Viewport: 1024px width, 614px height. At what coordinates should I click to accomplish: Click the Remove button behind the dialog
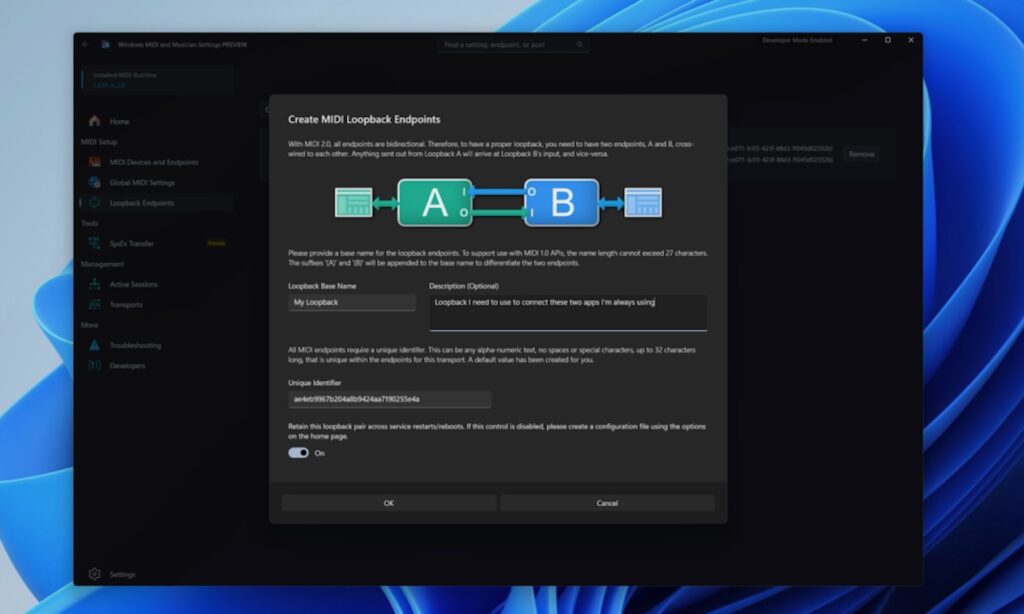pos(861,154)
